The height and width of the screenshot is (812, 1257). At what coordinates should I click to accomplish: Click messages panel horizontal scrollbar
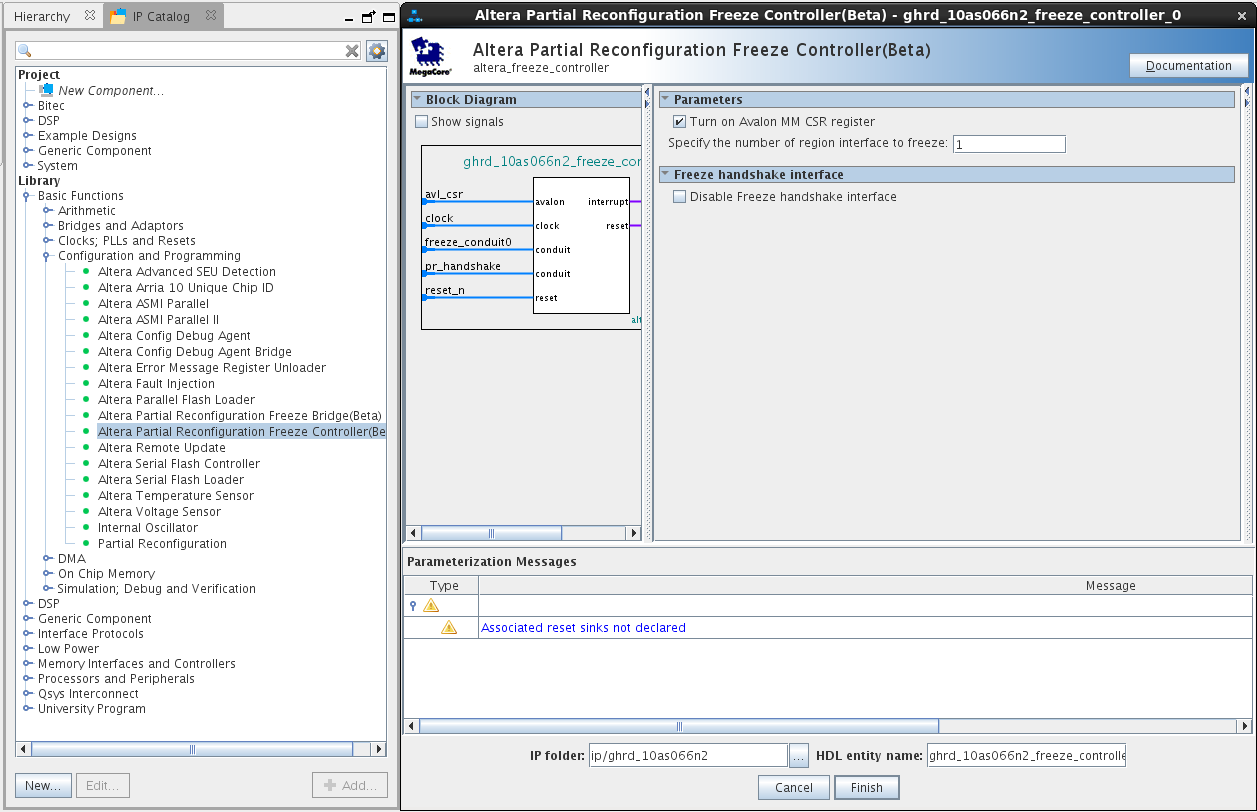click(679, 726)
